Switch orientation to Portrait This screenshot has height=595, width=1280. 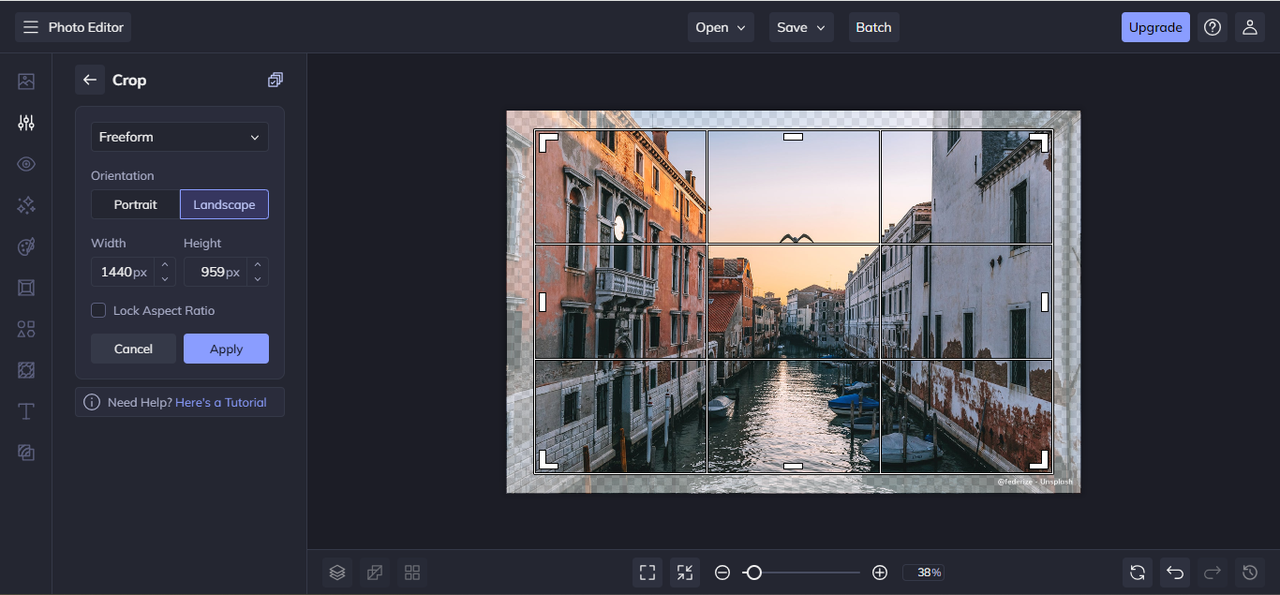(135, 204)
